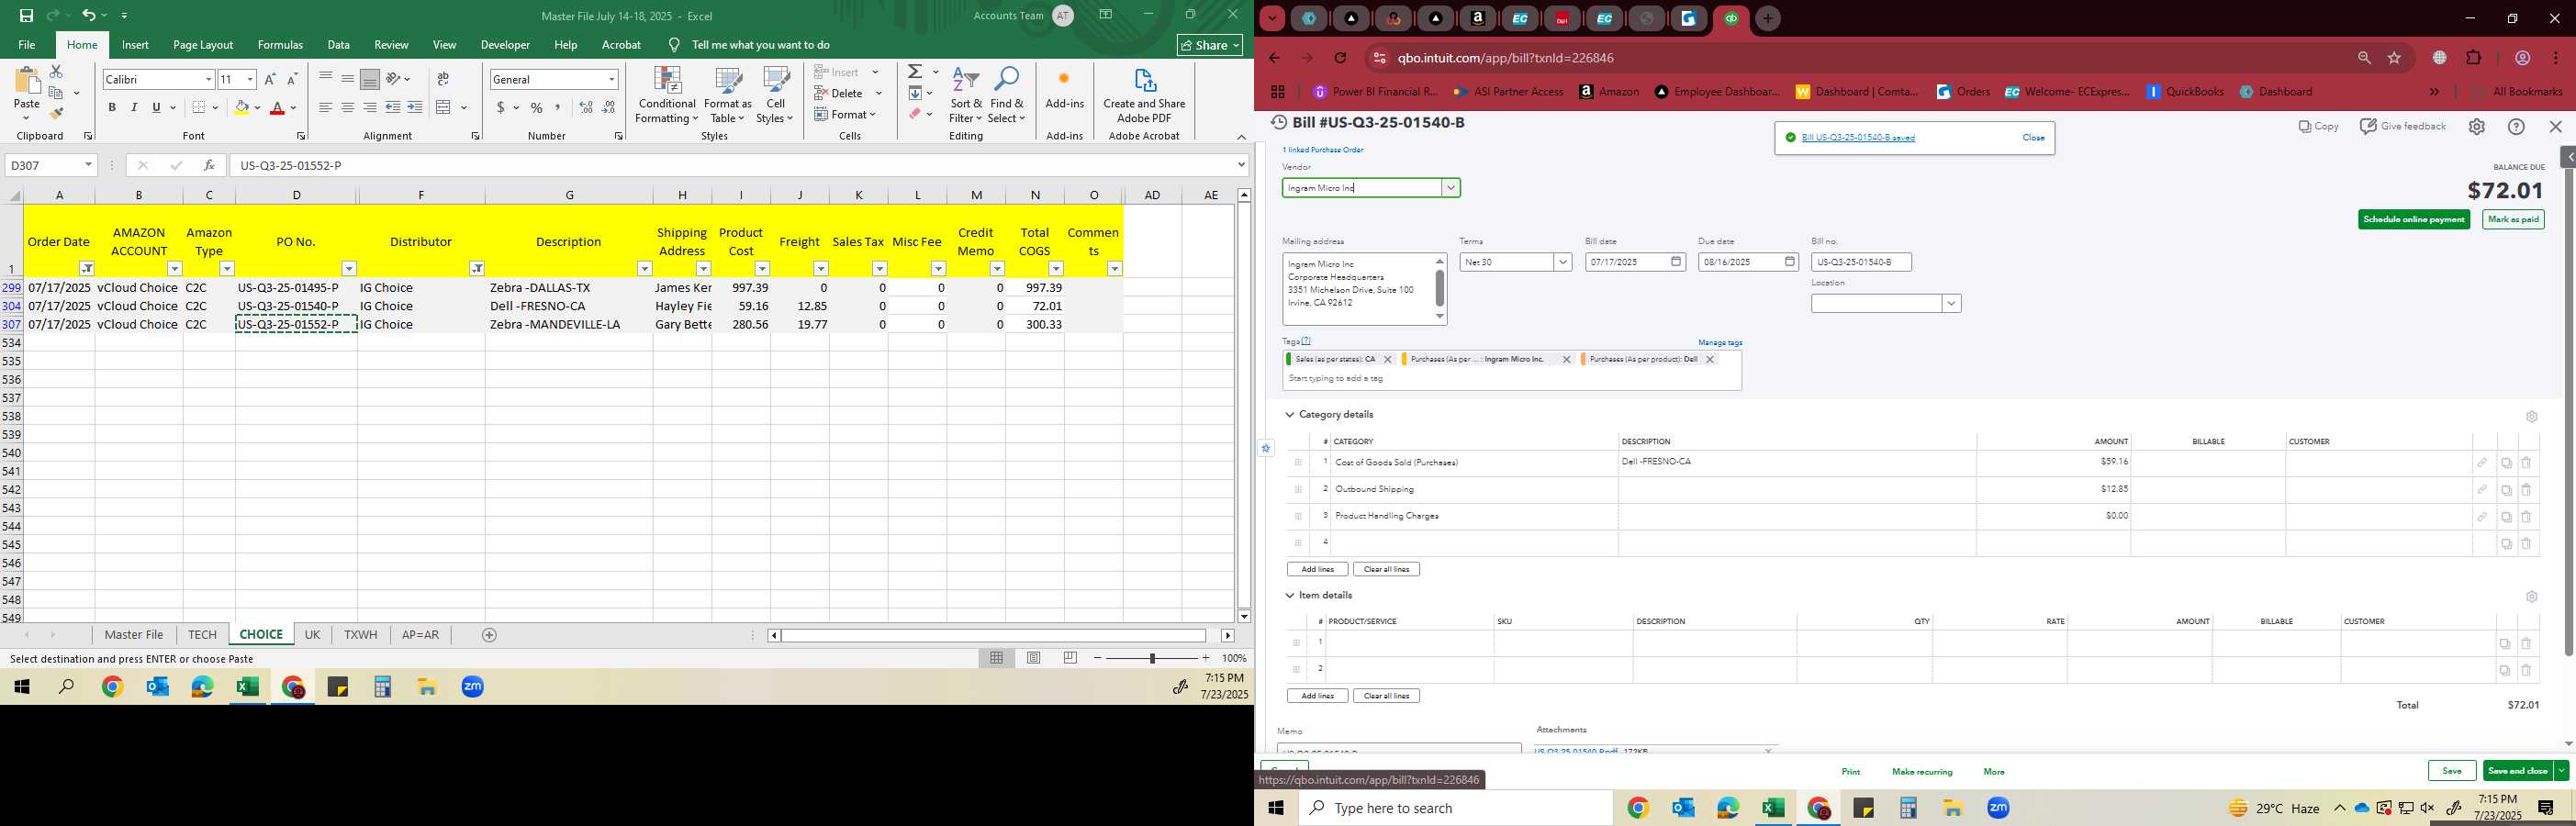
Task: Open the Number Format General dropdown
Action: [611, 79]
